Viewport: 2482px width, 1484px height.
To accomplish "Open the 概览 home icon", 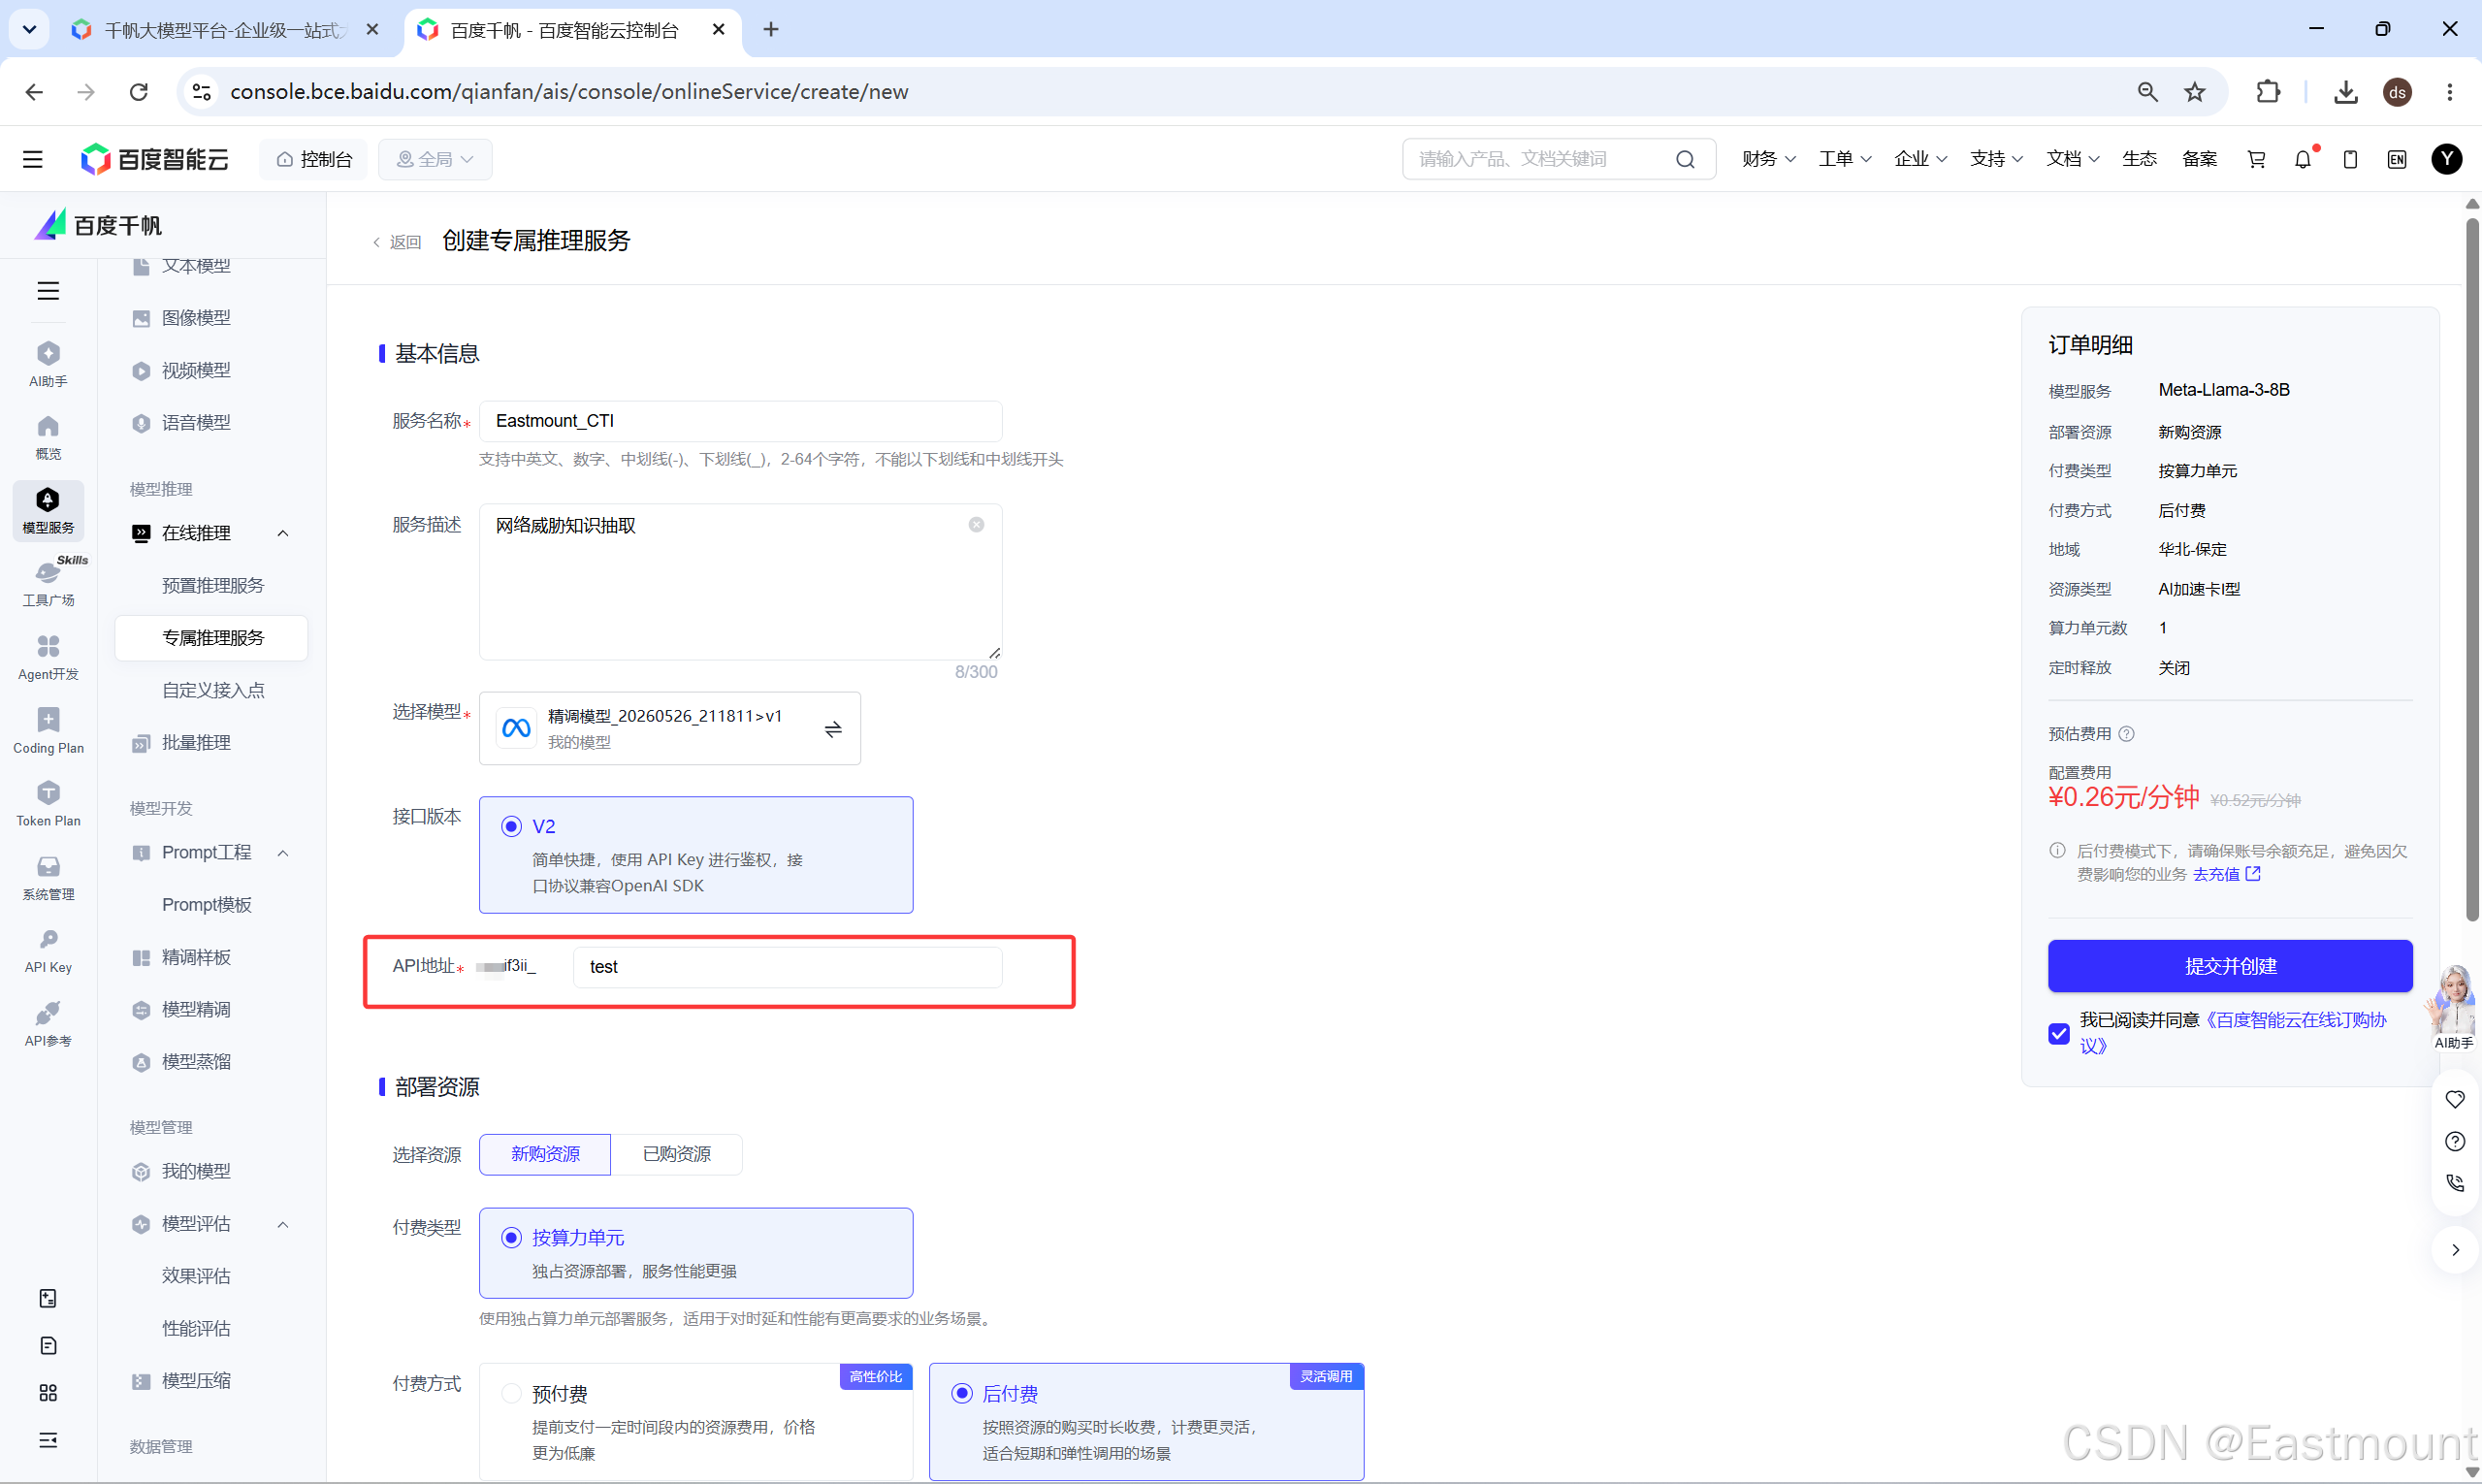I will tap(48, 437).
